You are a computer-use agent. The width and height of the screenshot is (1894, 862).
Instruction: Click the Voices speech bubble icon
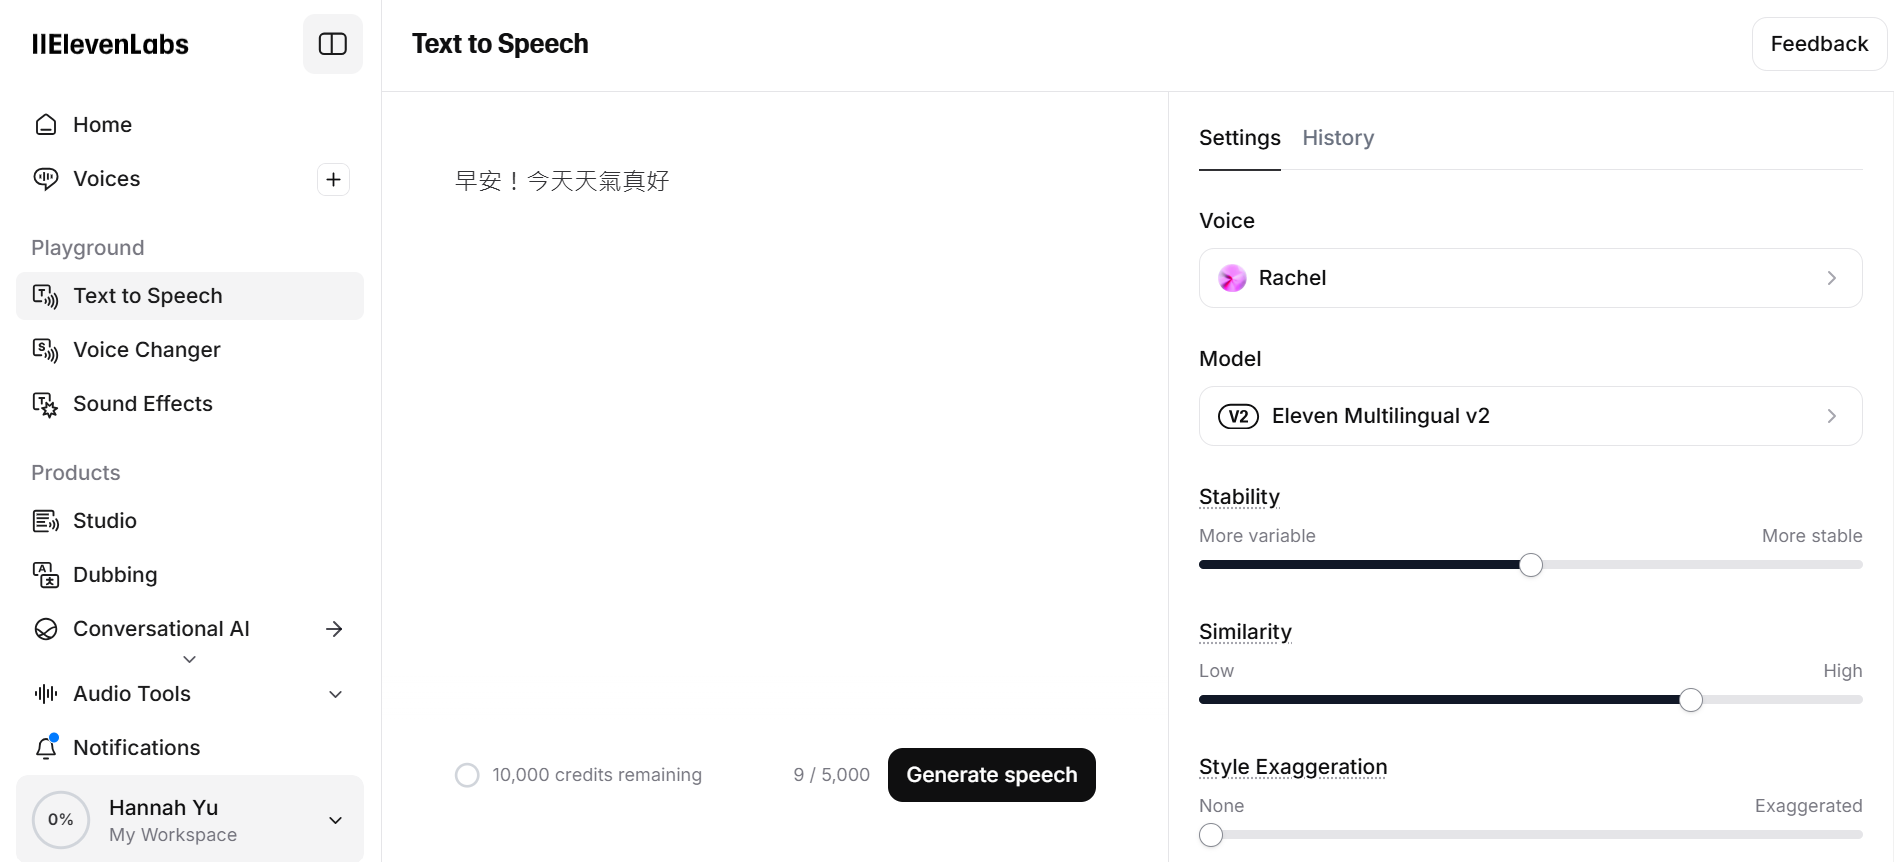point(46,179)
